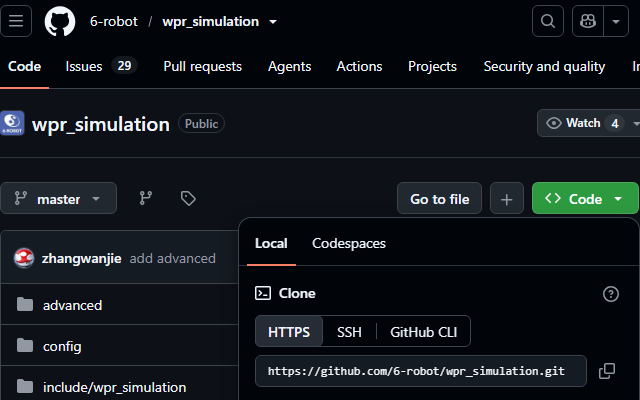Click the HTTPS clone URL field
Viewport: 640px width, 400px height.
[421, 371]
